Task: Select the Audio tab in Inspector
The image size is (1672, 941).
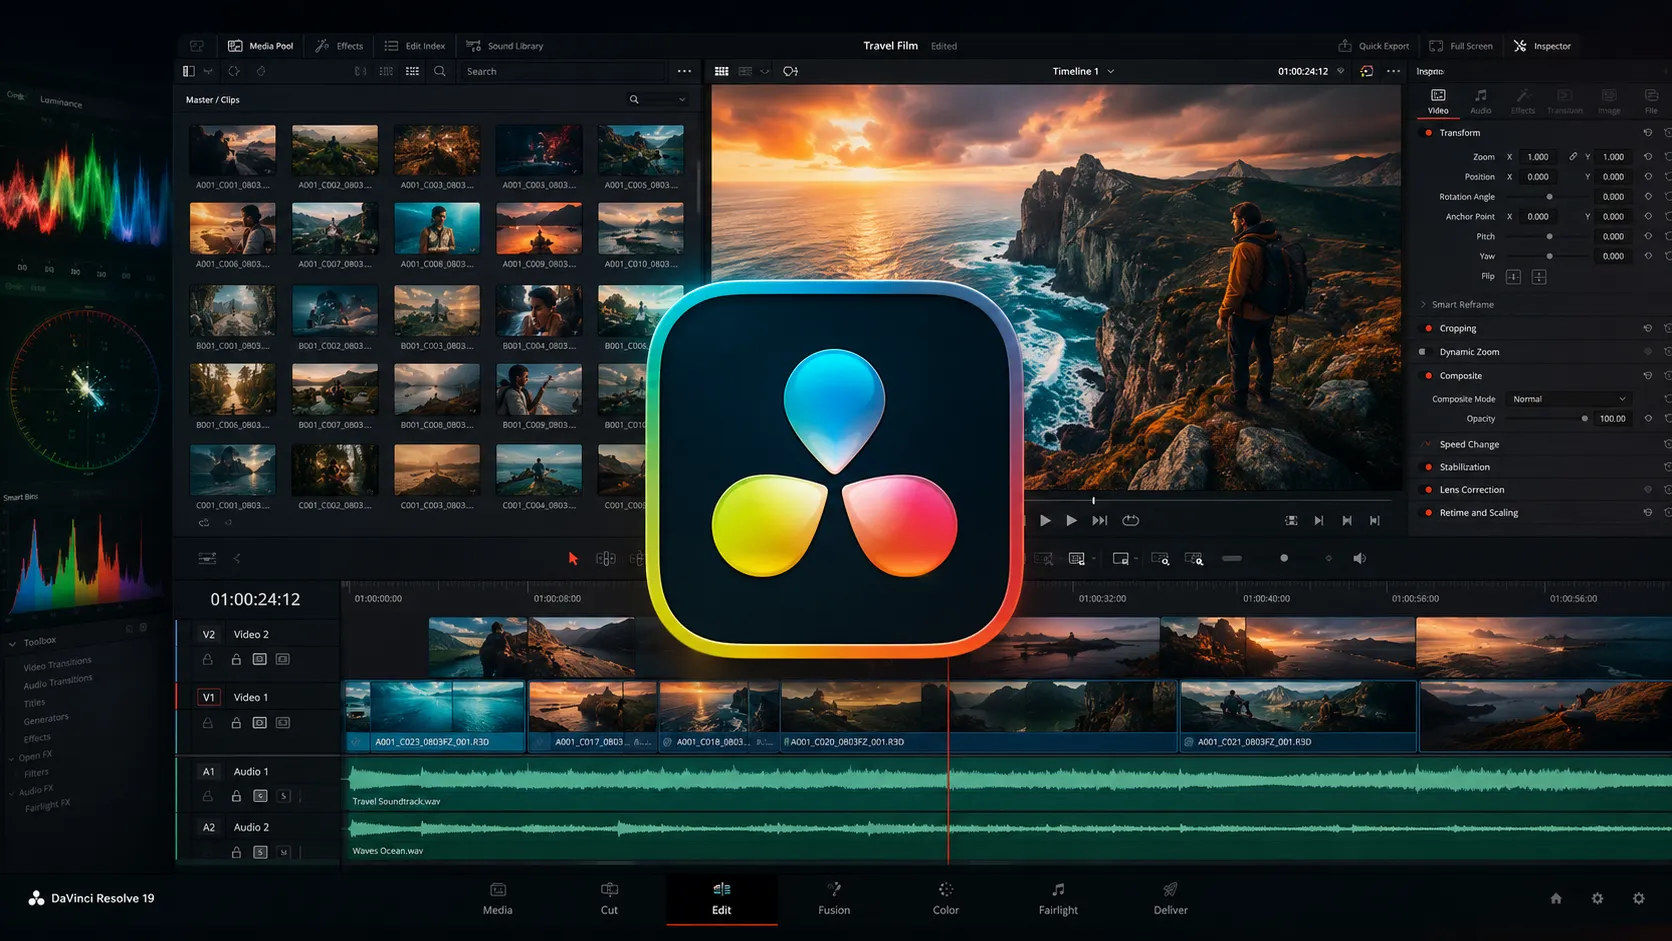Action: click(1480, 101)
